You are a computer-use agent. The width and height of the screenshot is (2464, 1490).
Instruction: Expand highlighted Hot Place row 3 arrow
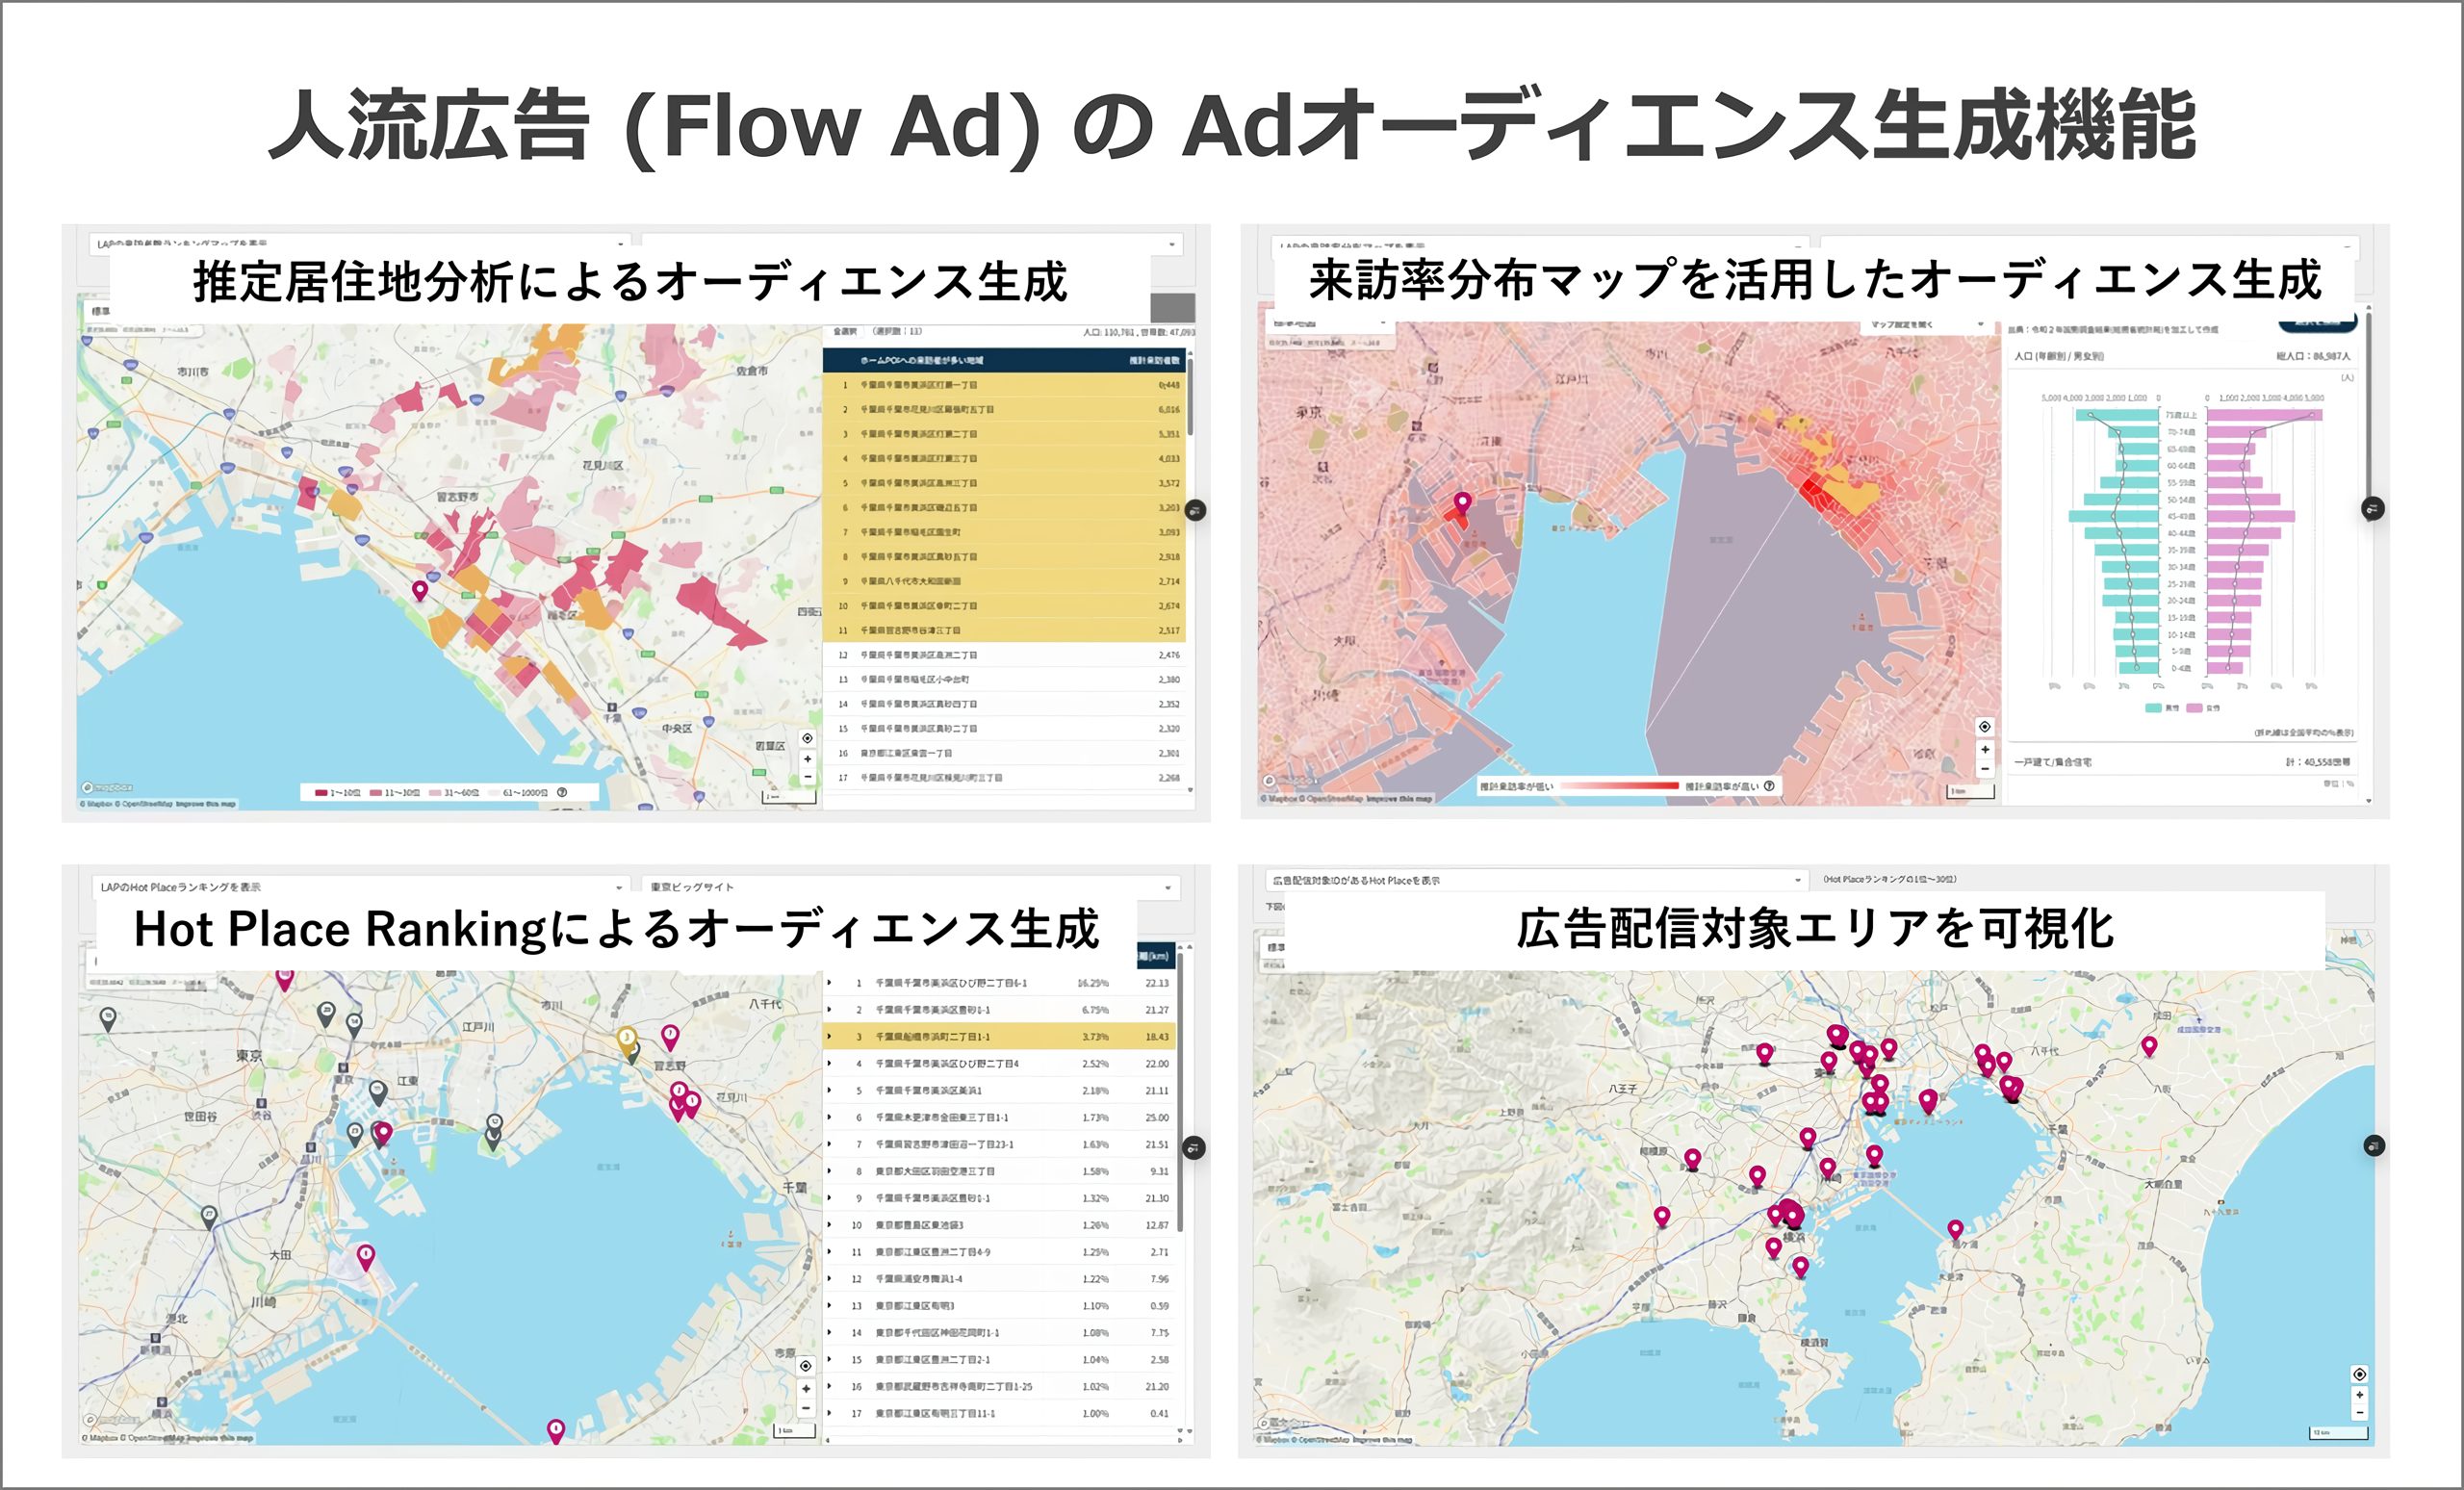(830, 1037)
